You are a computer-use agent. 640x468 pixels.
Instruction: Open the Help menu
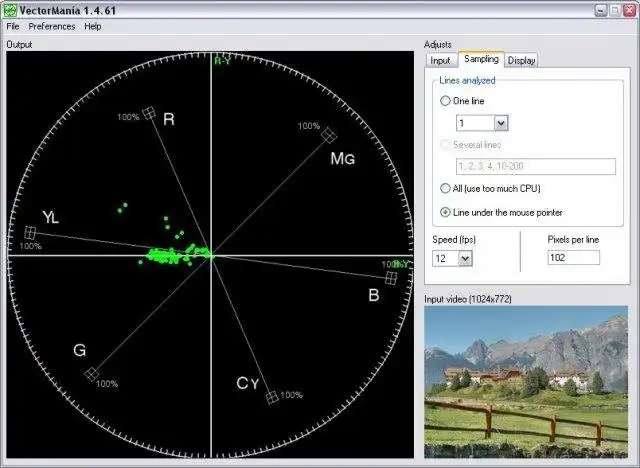(x=93, y=27)
